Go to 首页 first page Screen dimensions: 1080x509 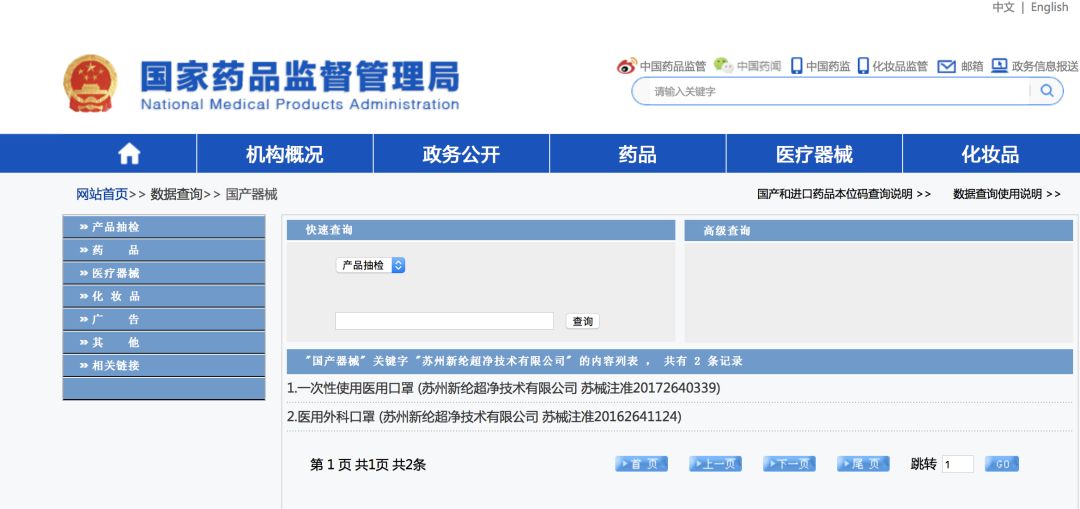tap(641, 464)
